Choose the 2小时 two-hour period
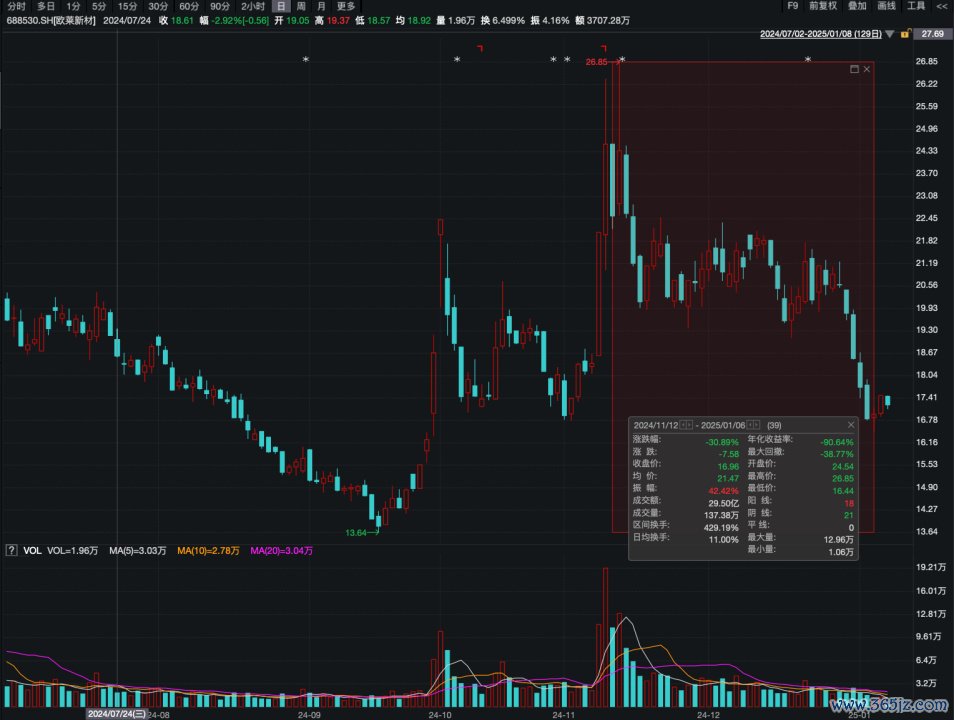The height and width of the screenshot is (720, 954). click(253, 6)
